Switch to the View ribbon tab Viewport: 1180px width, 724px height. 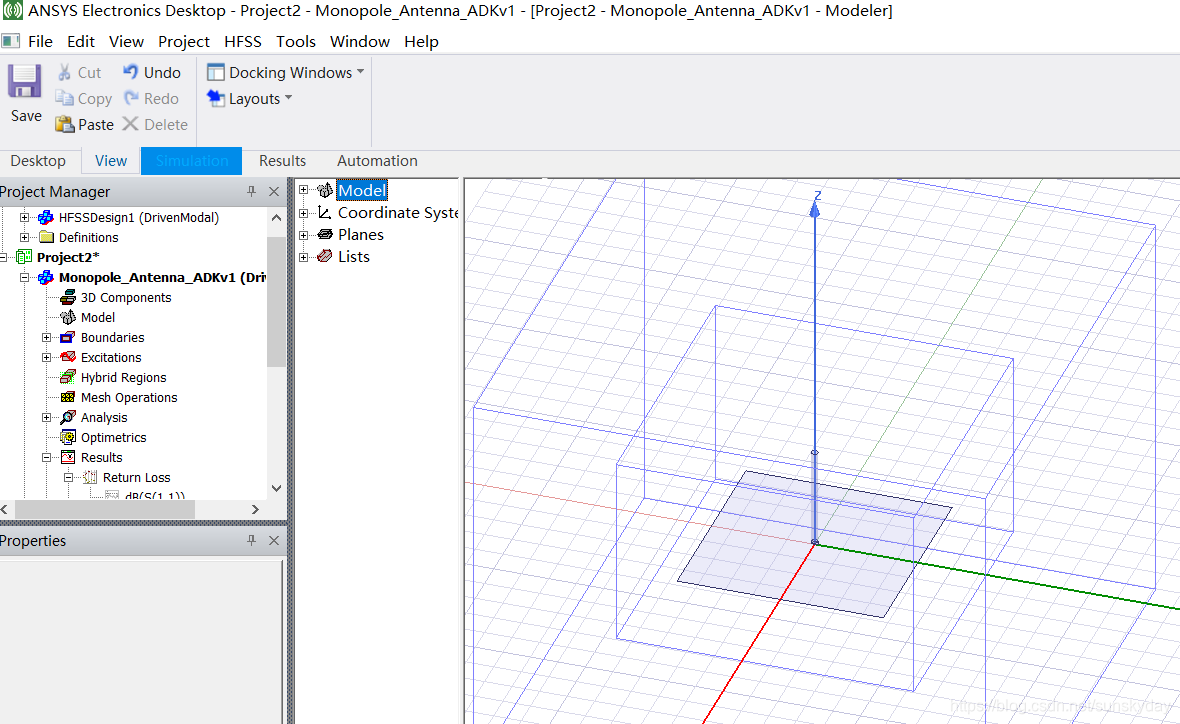111,160
